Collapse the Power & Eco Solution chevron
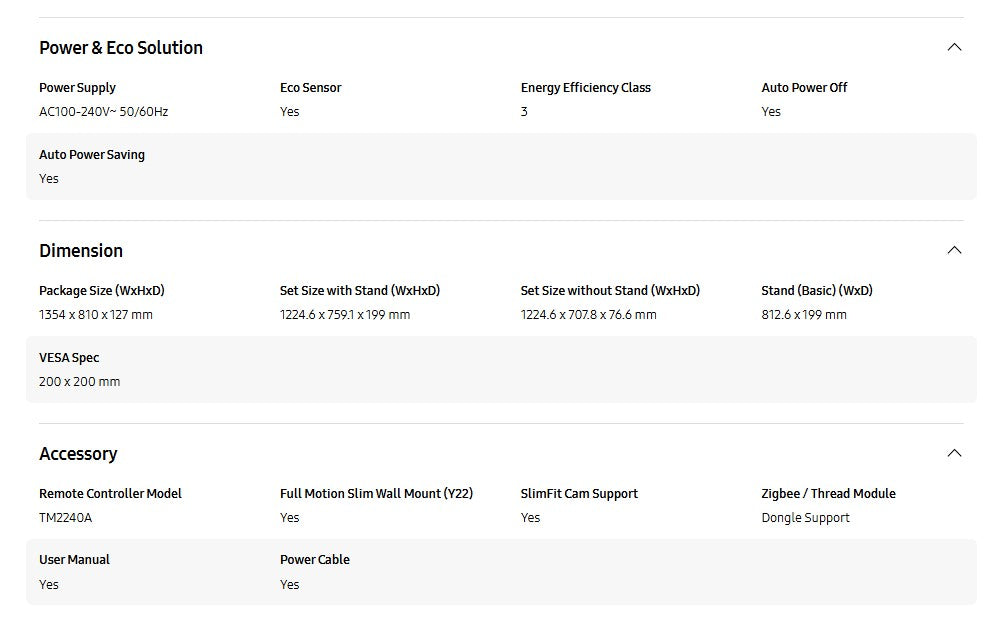 coord(954,47)
